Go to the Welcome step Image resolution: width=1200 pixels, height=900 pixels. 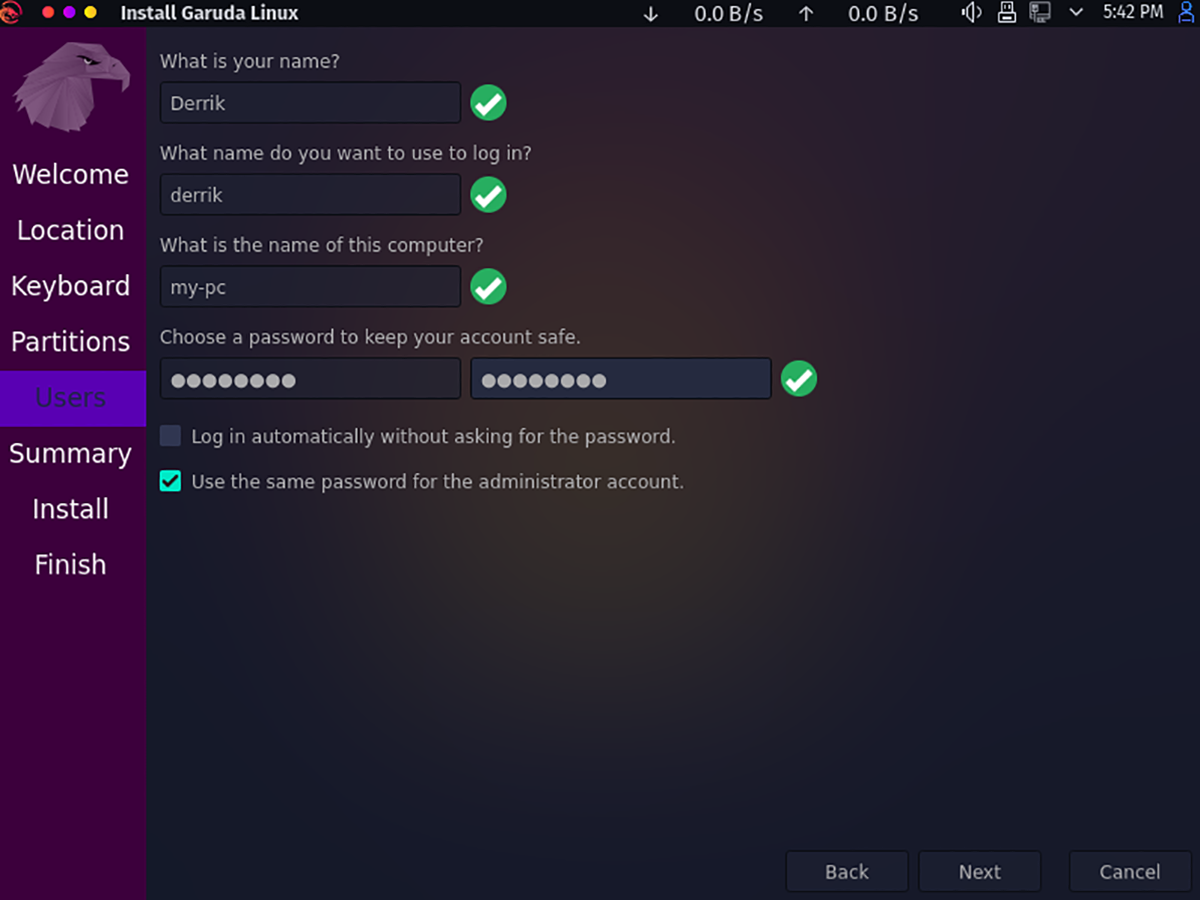[70, 175]
